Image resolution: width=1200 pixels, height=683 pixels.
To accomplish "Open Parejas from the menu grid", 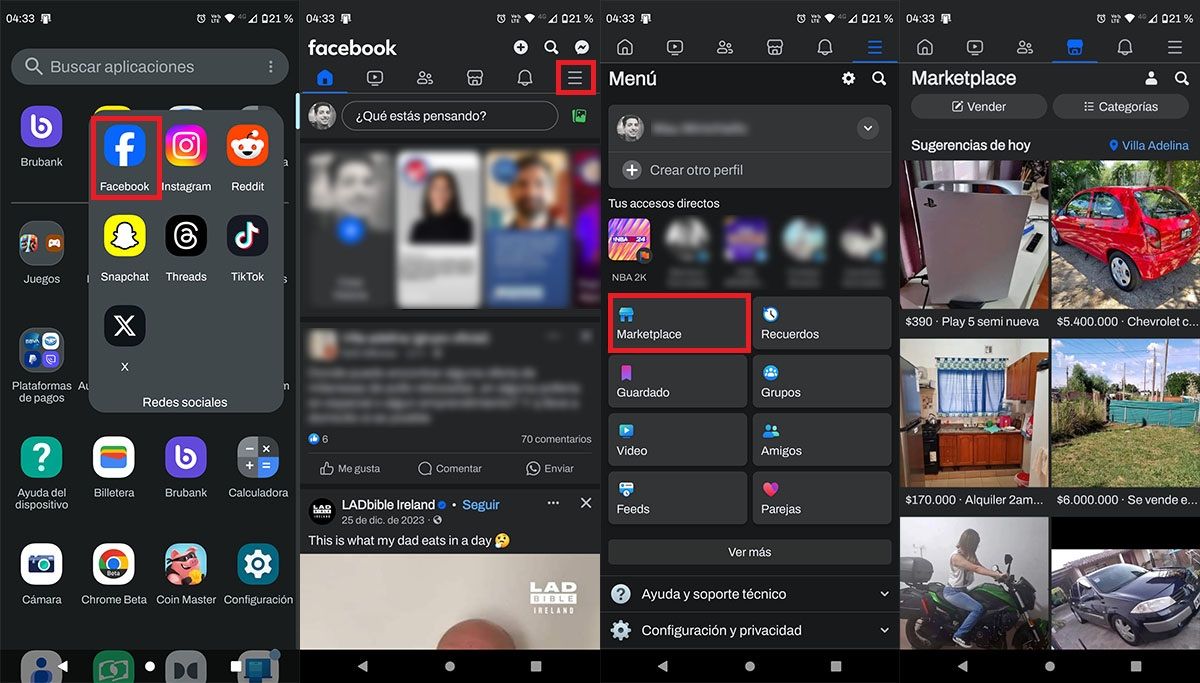I will coord(822,498).
